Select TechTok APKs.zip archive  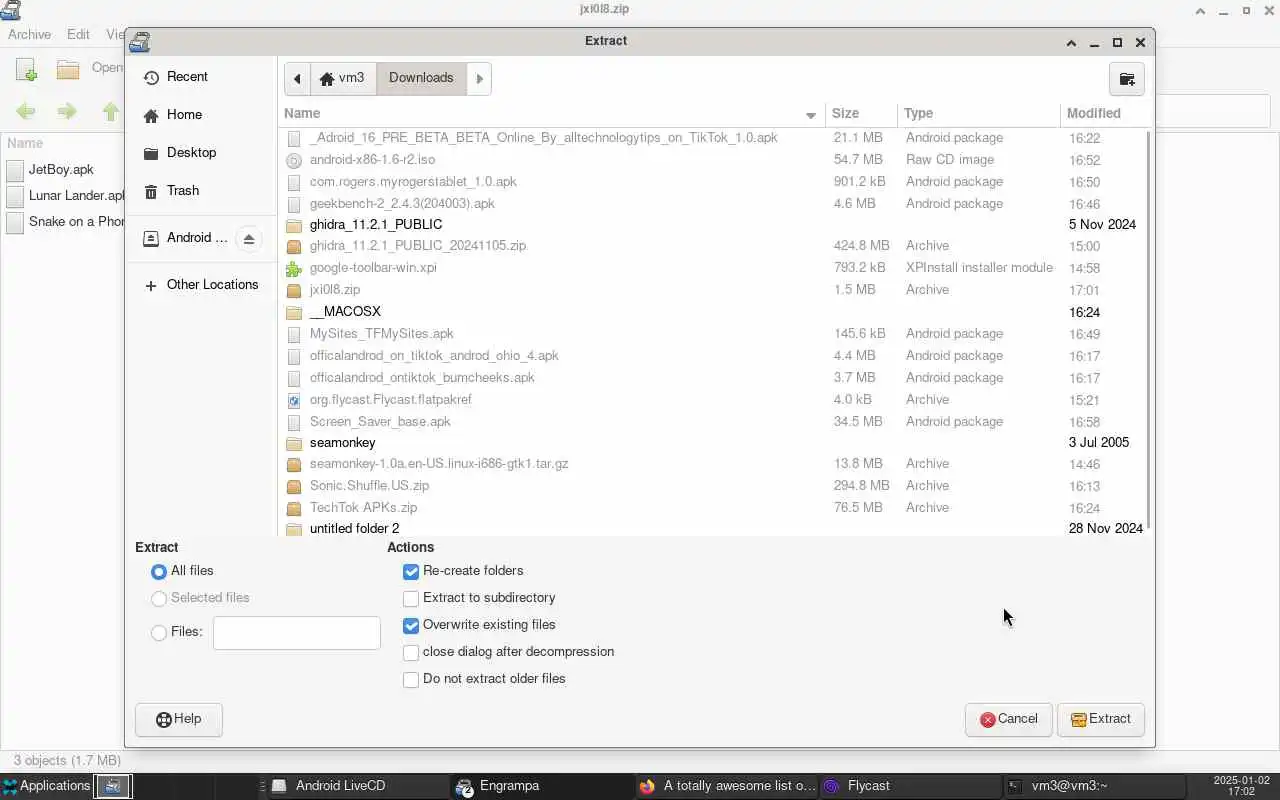(713, 508)
